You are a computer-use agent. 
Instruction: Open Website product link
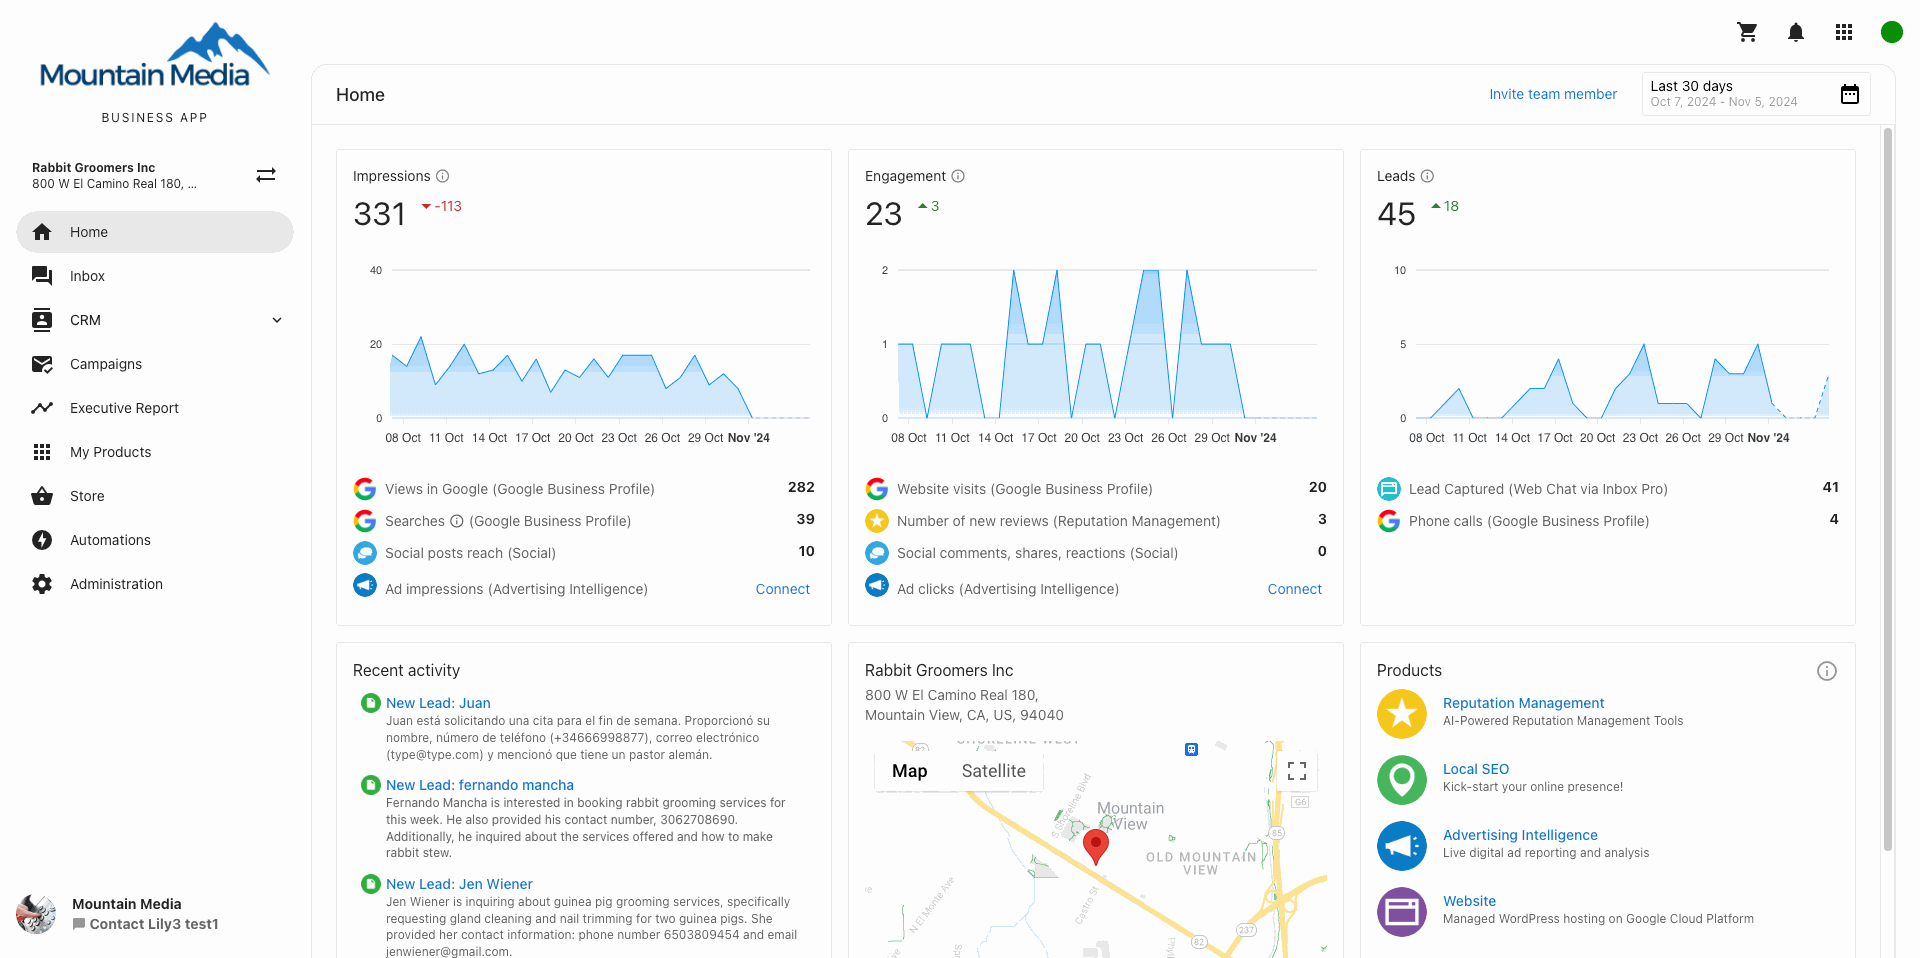[x=1469, y=901]
